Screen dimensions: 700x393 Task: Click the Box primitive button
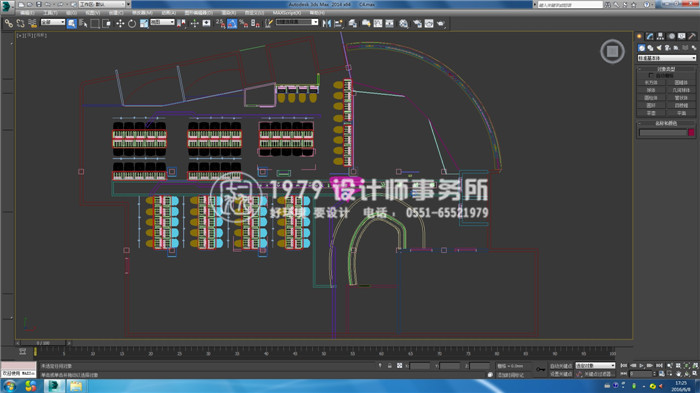(x=651, y=83)
